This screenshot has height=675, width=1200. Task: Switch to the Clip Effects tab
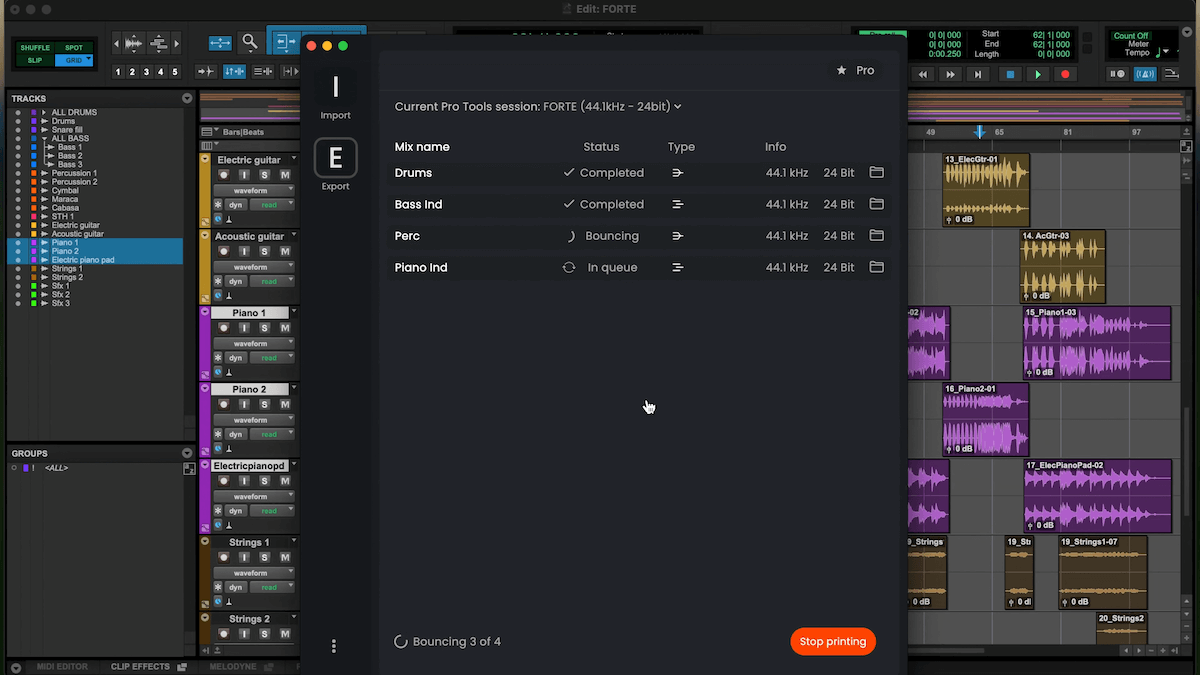point(140,667)
